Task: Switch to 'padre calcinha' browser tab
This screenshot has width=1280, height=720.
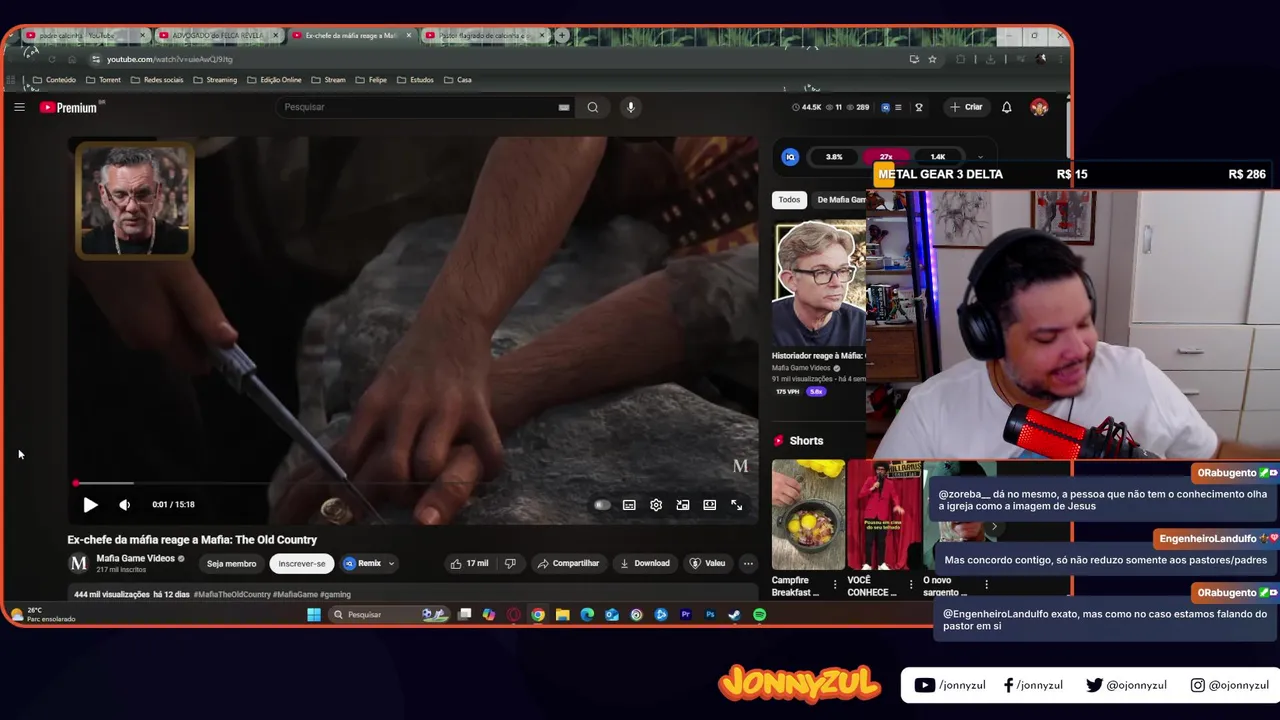Action: pyautogui.click(x=86, y=35)
